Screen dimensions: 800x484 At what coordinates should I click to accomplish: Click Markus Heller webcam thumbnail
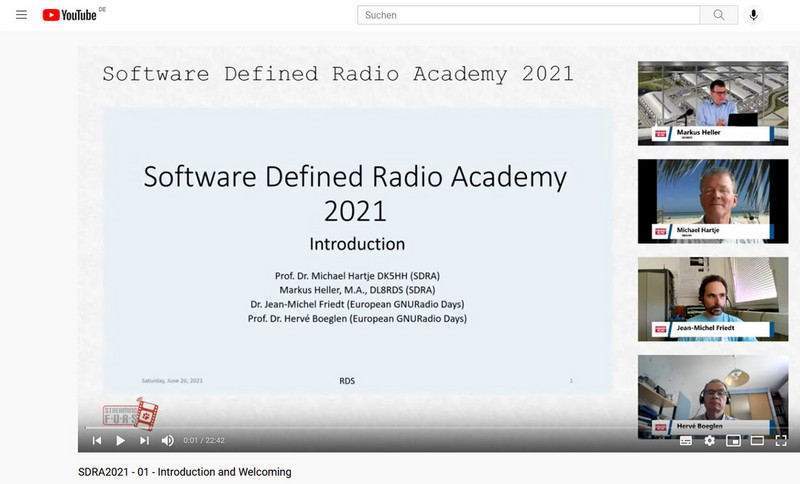tap(713, 104)
